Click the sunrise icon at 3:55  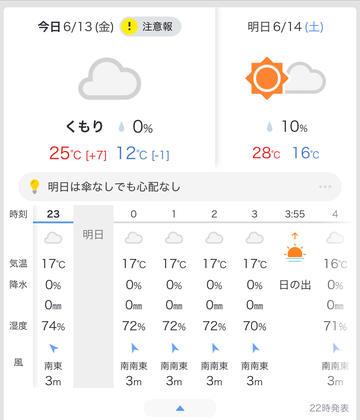(x=295, y=247)
